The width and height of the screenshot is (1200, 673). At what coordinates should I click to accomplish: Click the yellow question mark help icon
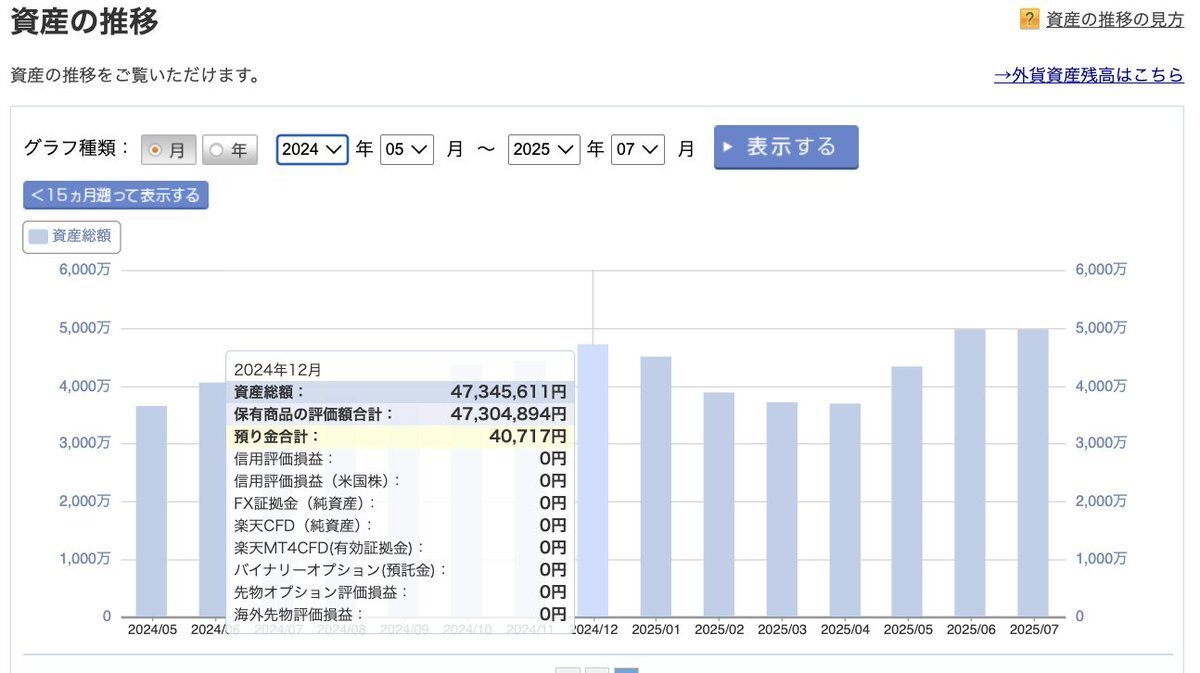(x=1030, y=19)
